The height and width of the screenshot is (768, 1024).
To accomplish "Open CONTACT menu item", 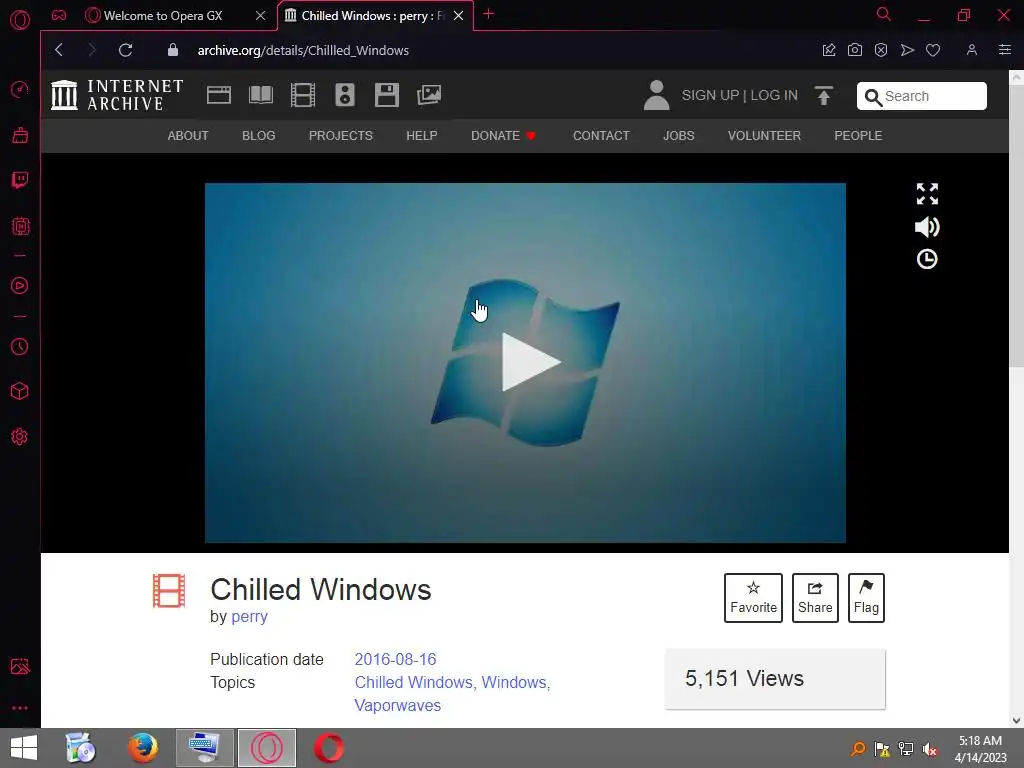I will point(601,136).
